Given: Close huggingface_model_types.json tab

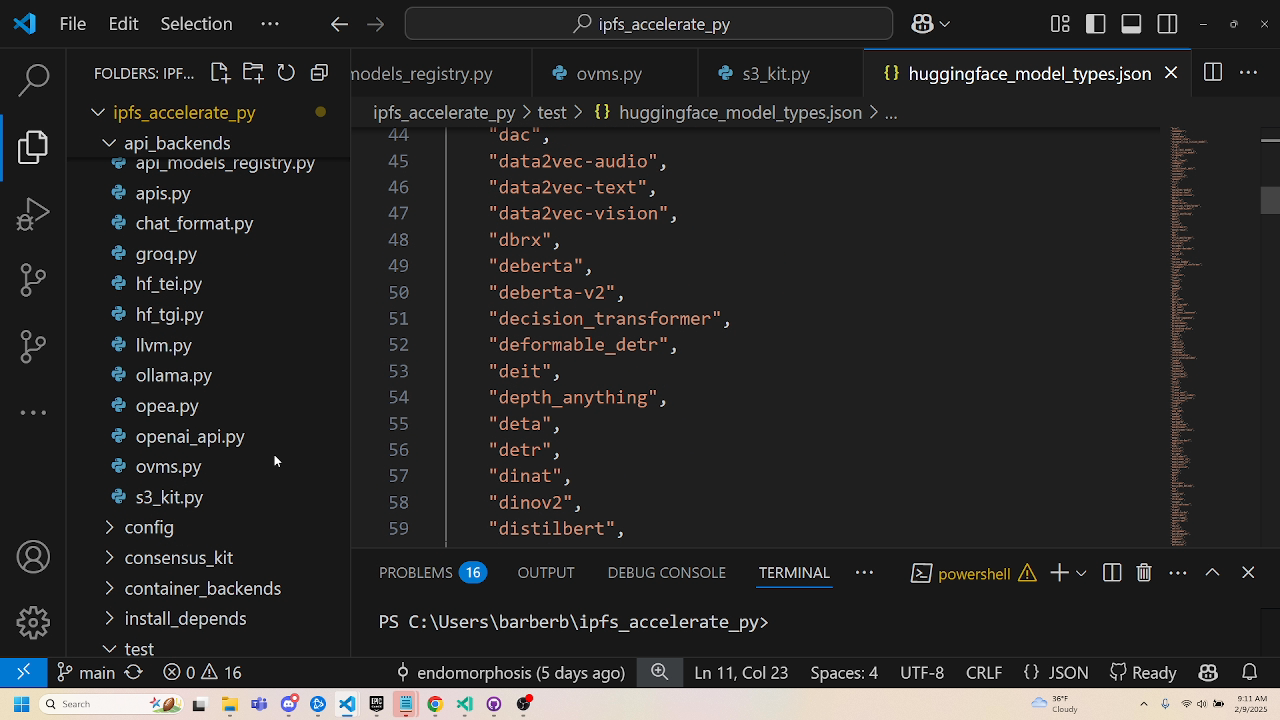Looking at the screenshot, I should coord(1171,73).
